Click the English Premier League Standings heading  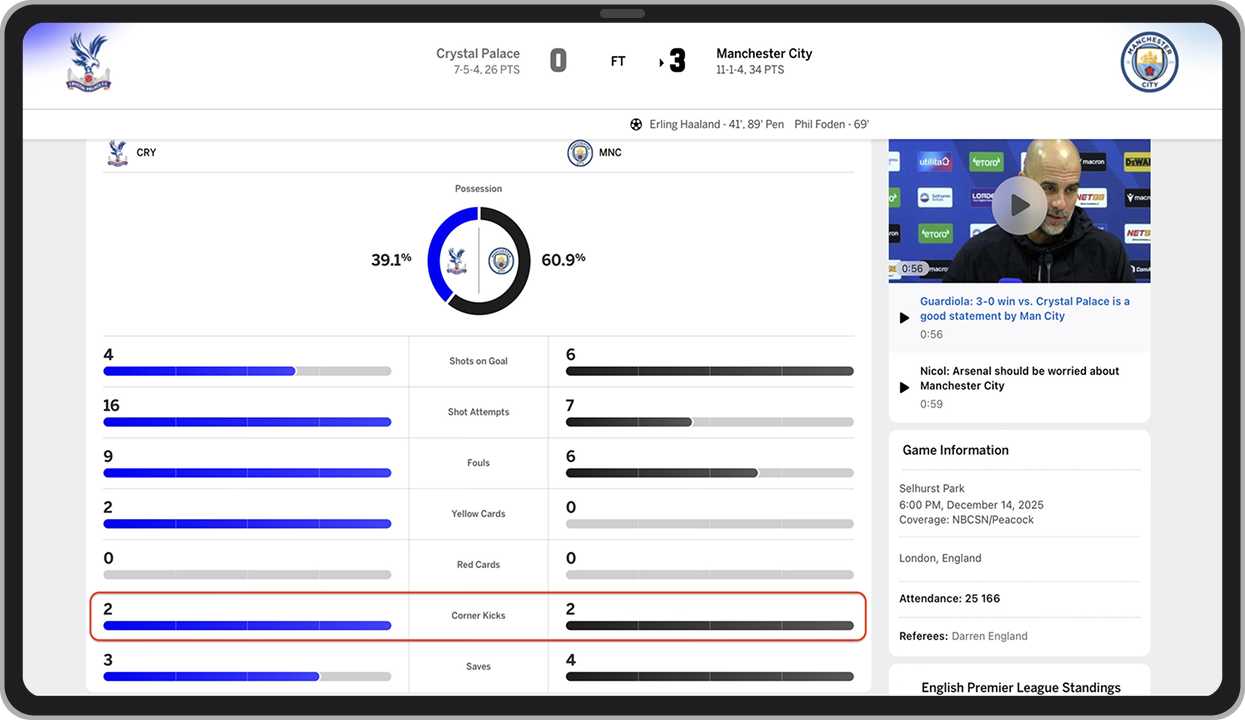pos(1020,688)
